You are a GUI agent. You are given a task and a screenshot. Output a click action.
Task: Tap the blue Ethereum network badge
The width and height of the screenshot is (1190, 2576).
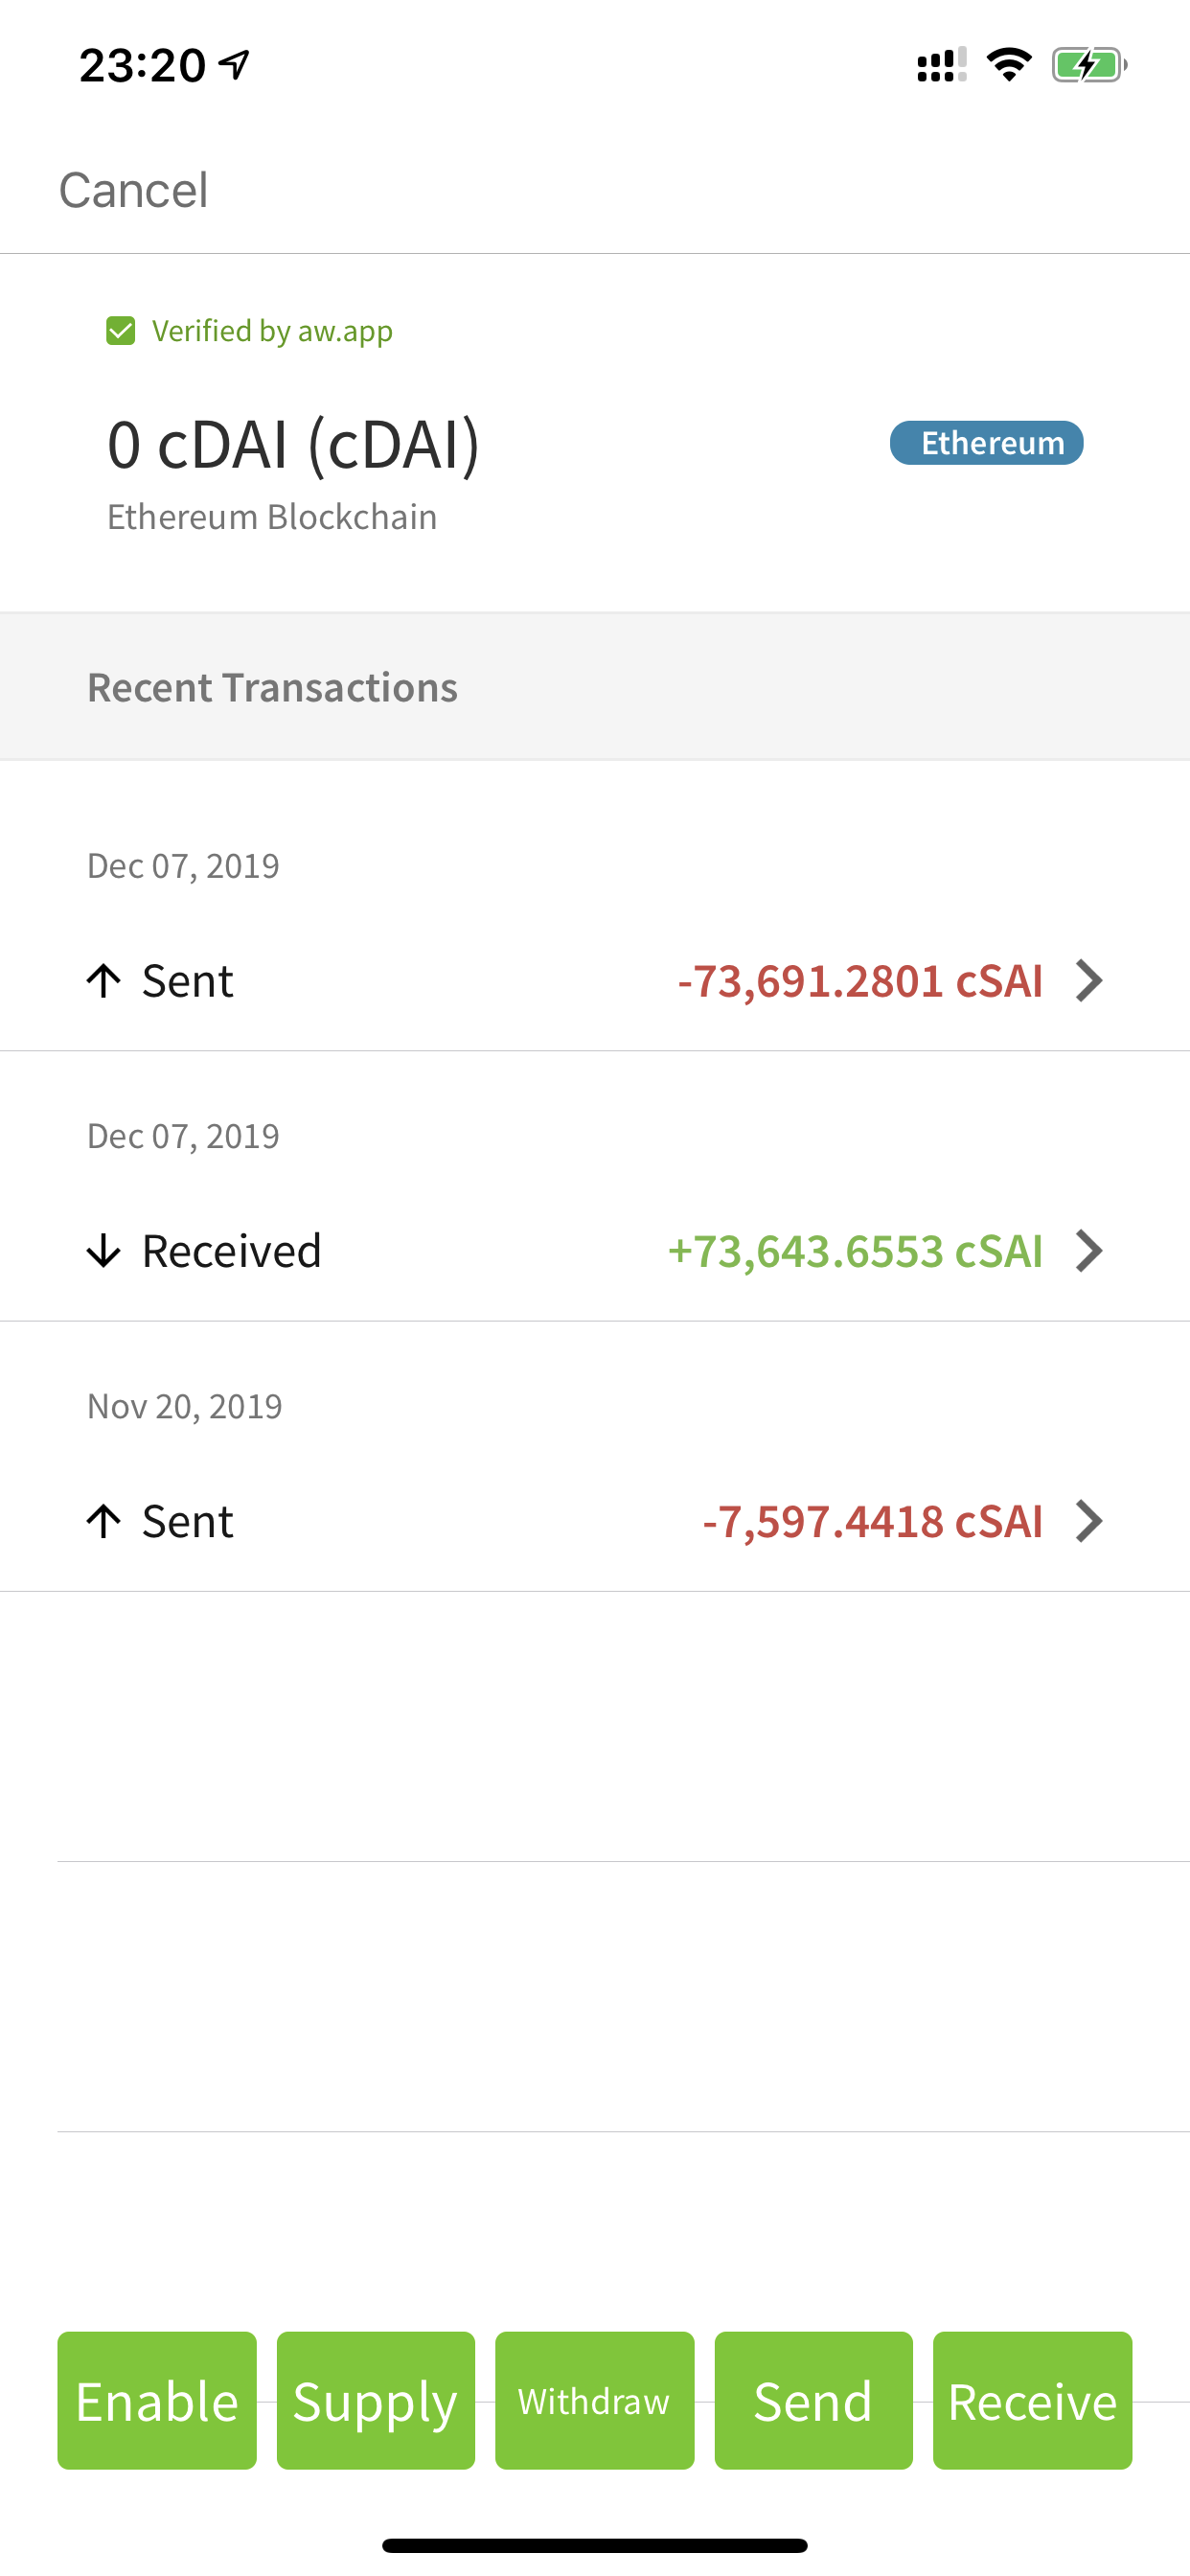986,443
